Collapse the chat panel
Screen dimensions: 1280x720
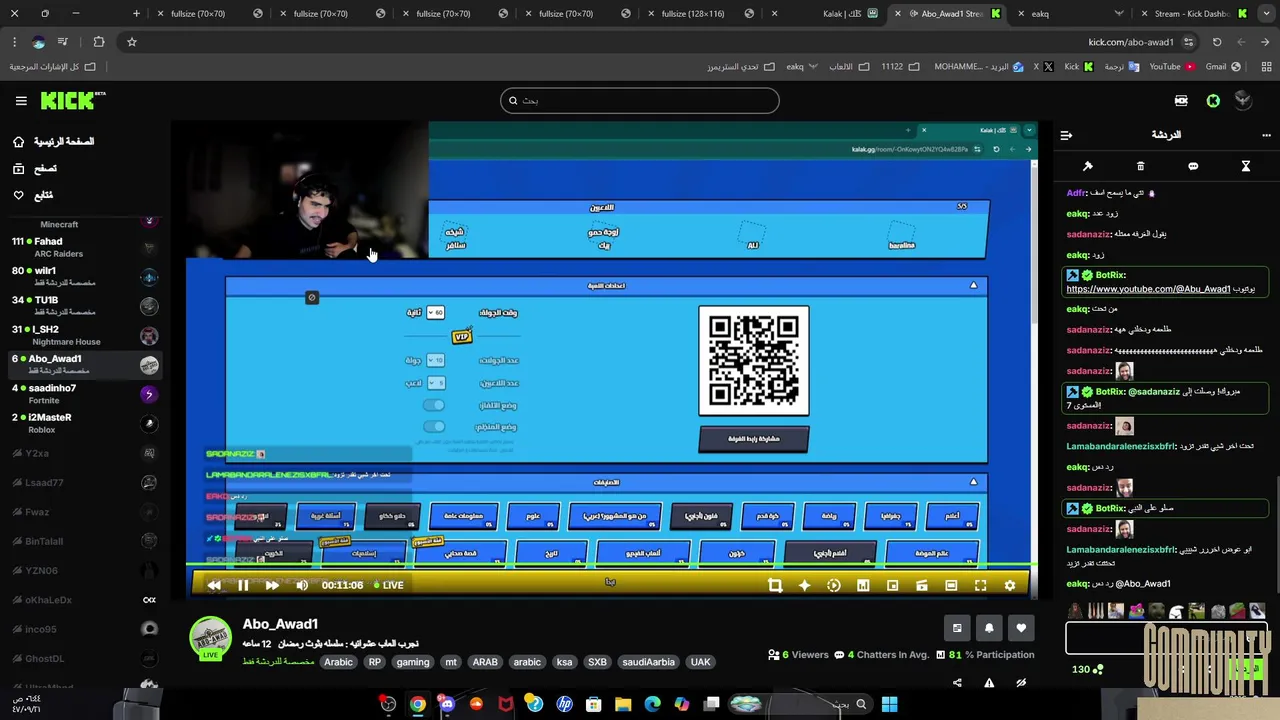point(1066,135)
